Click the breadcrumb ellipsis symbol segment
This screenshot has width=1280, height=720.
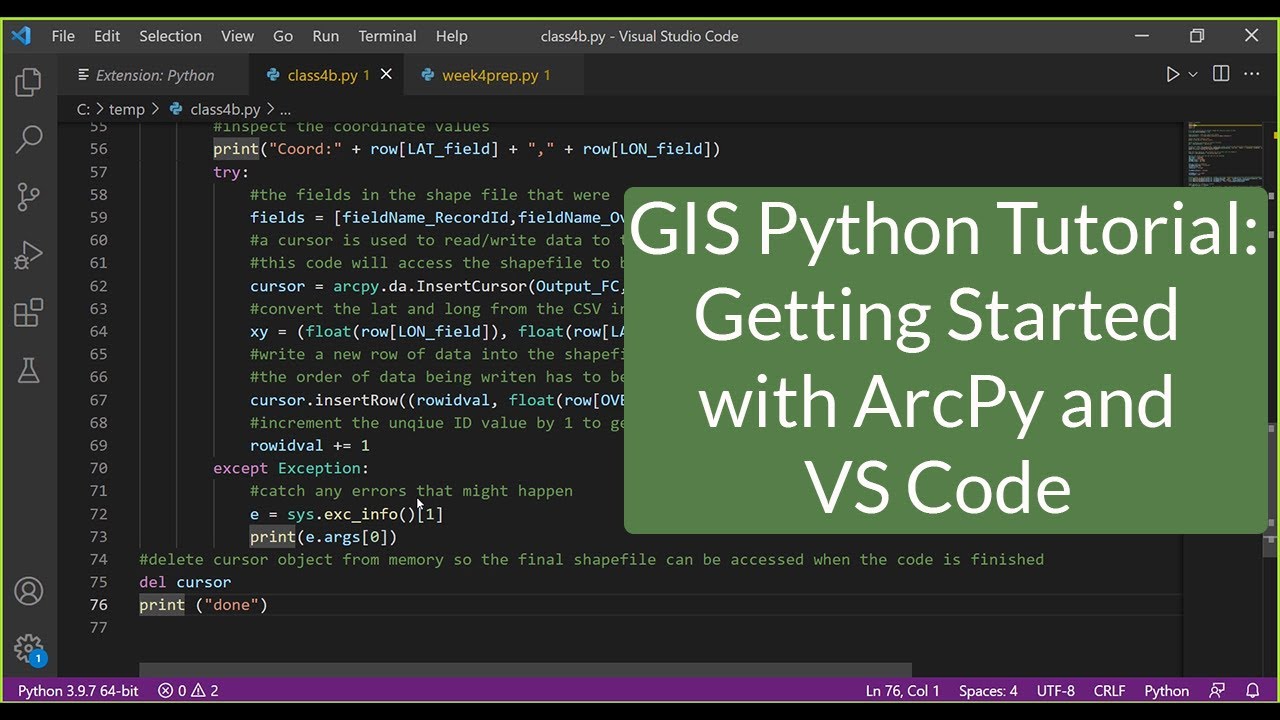click(285, 110)
